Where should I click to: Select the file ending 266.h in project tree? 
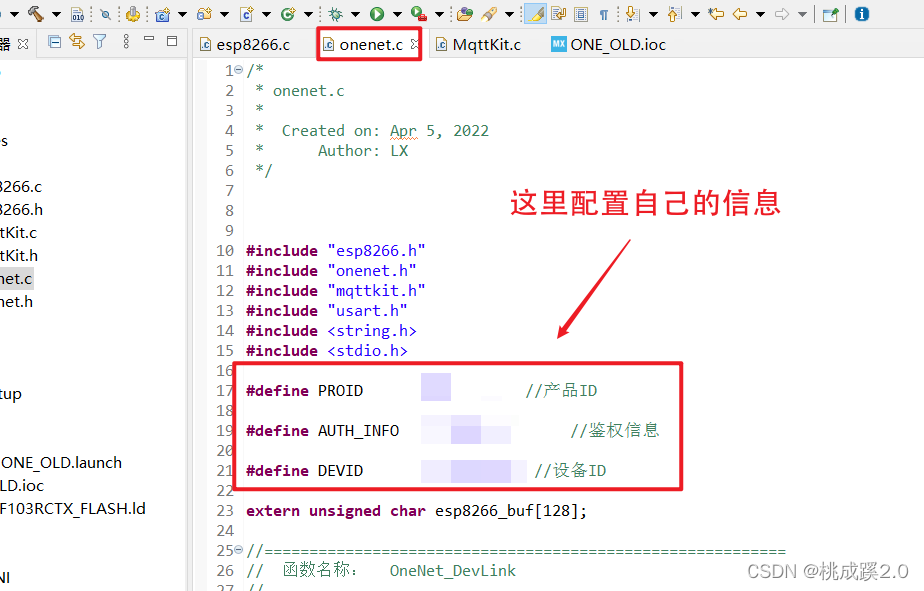(21, 210)
